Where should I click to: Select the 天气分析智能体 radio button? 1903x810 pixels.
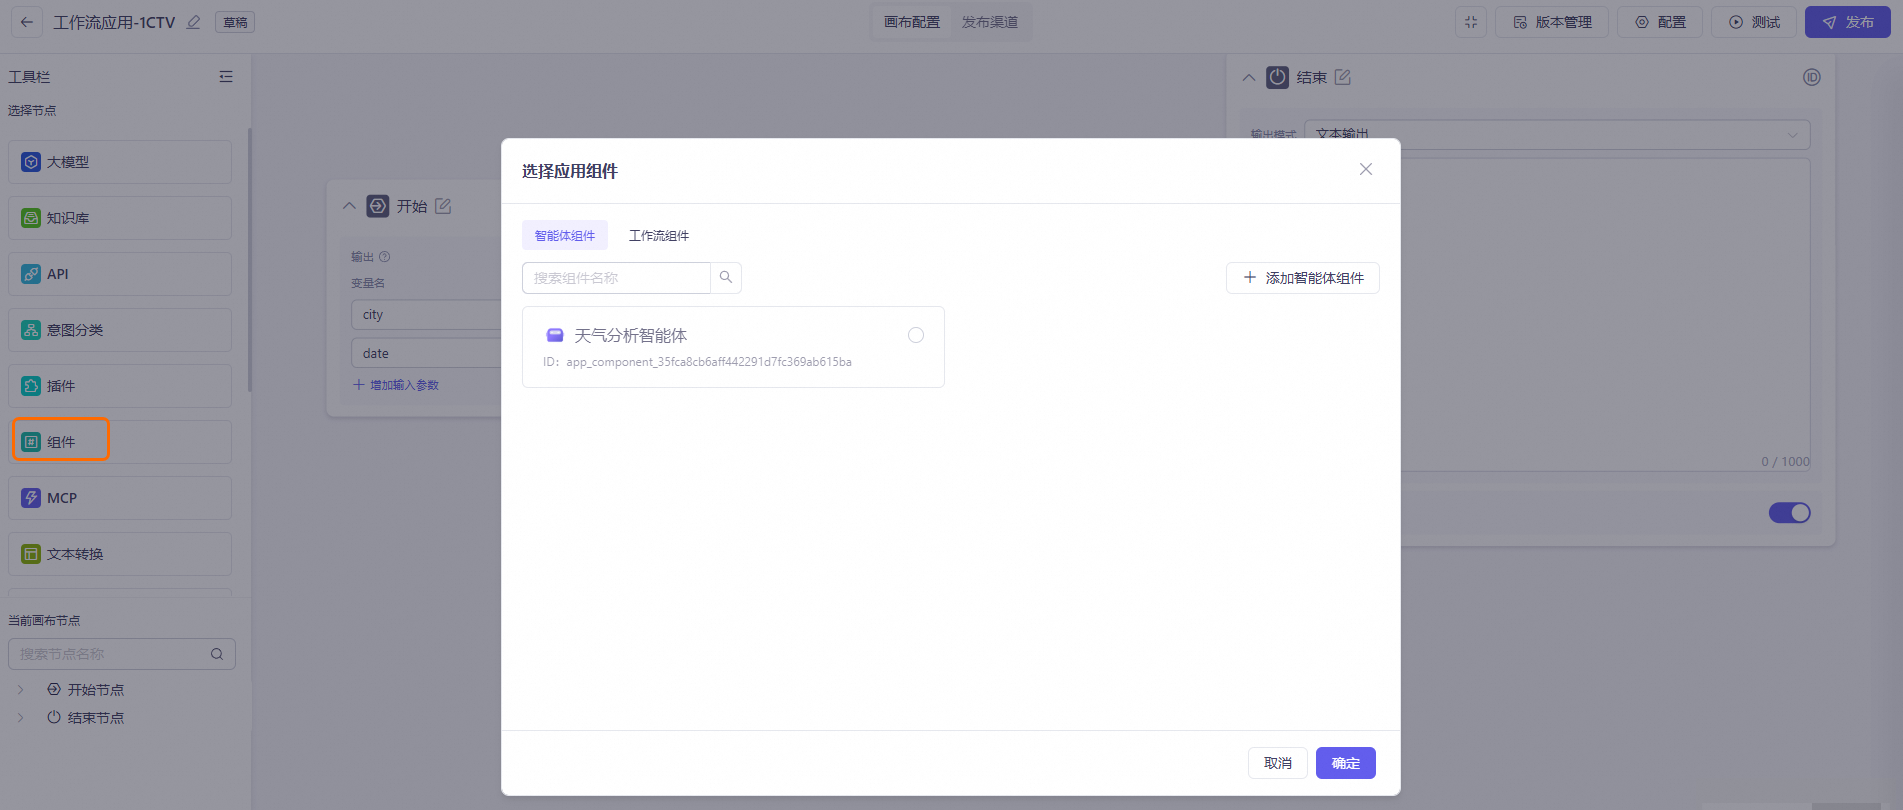916,335
